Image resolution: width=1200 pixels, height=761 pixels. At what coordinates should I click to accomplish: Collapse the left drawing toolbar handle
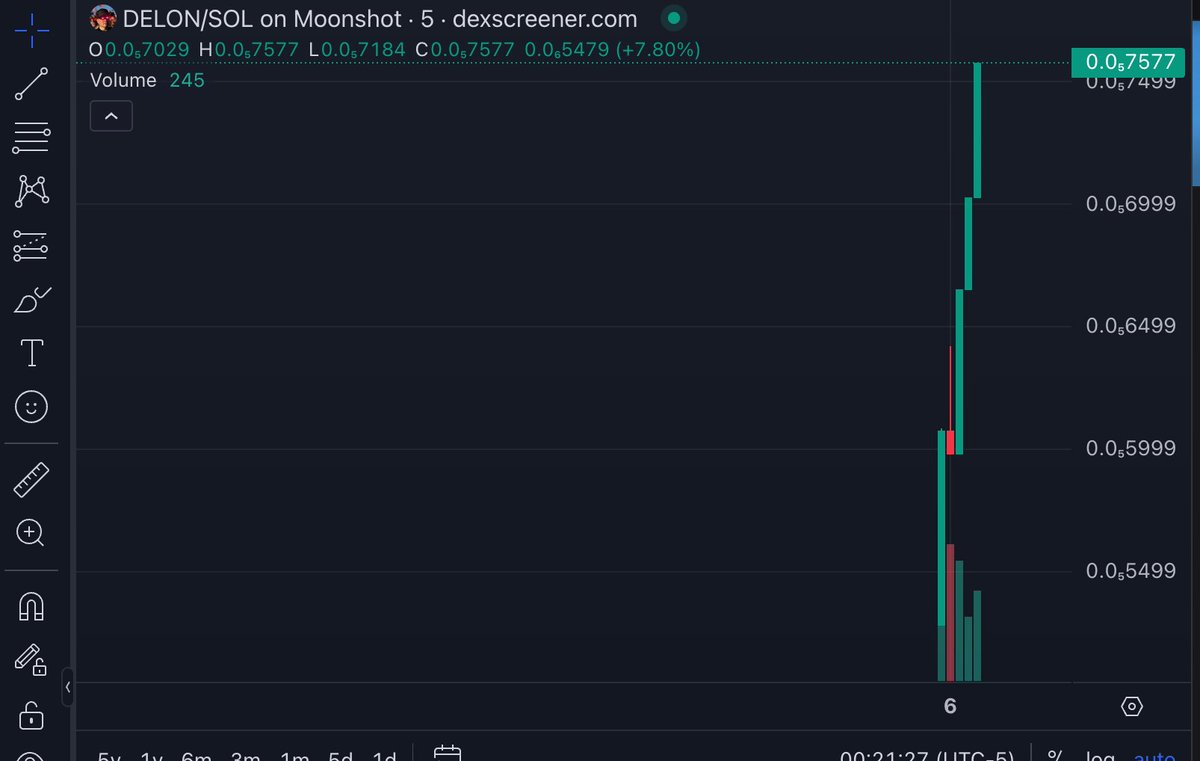point(68,687)
